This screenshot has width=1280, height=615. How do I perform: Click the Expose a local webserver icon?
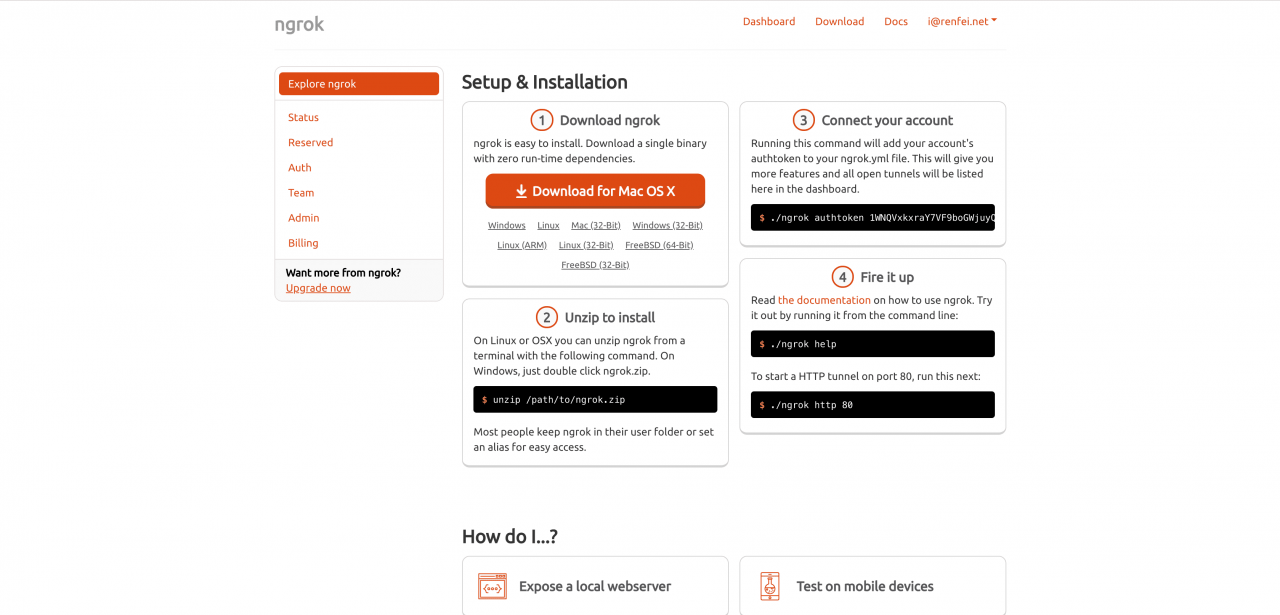click(492, 586)
